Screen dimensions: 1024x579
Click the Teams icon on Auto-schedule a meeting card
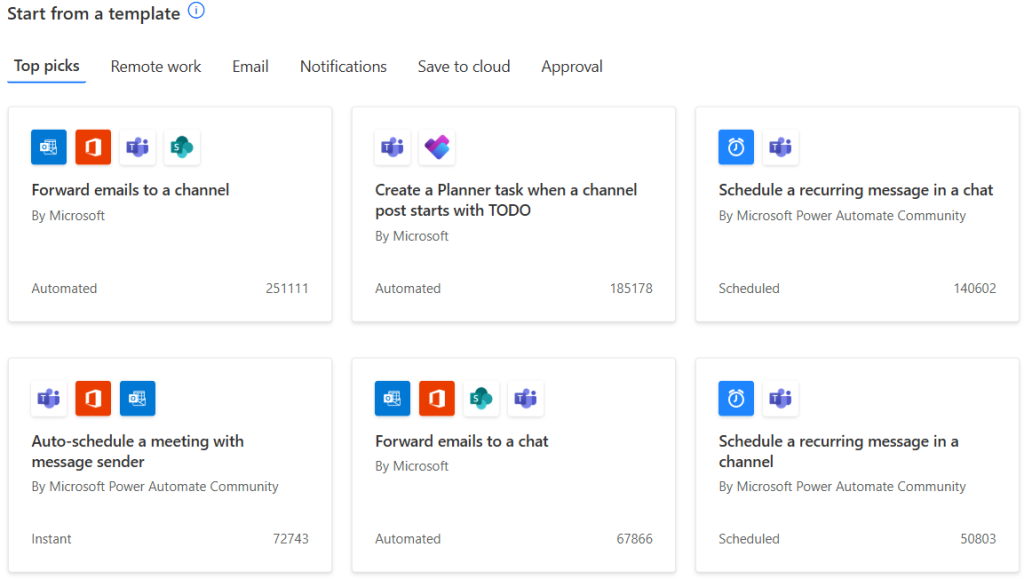[x=49, y=398]
